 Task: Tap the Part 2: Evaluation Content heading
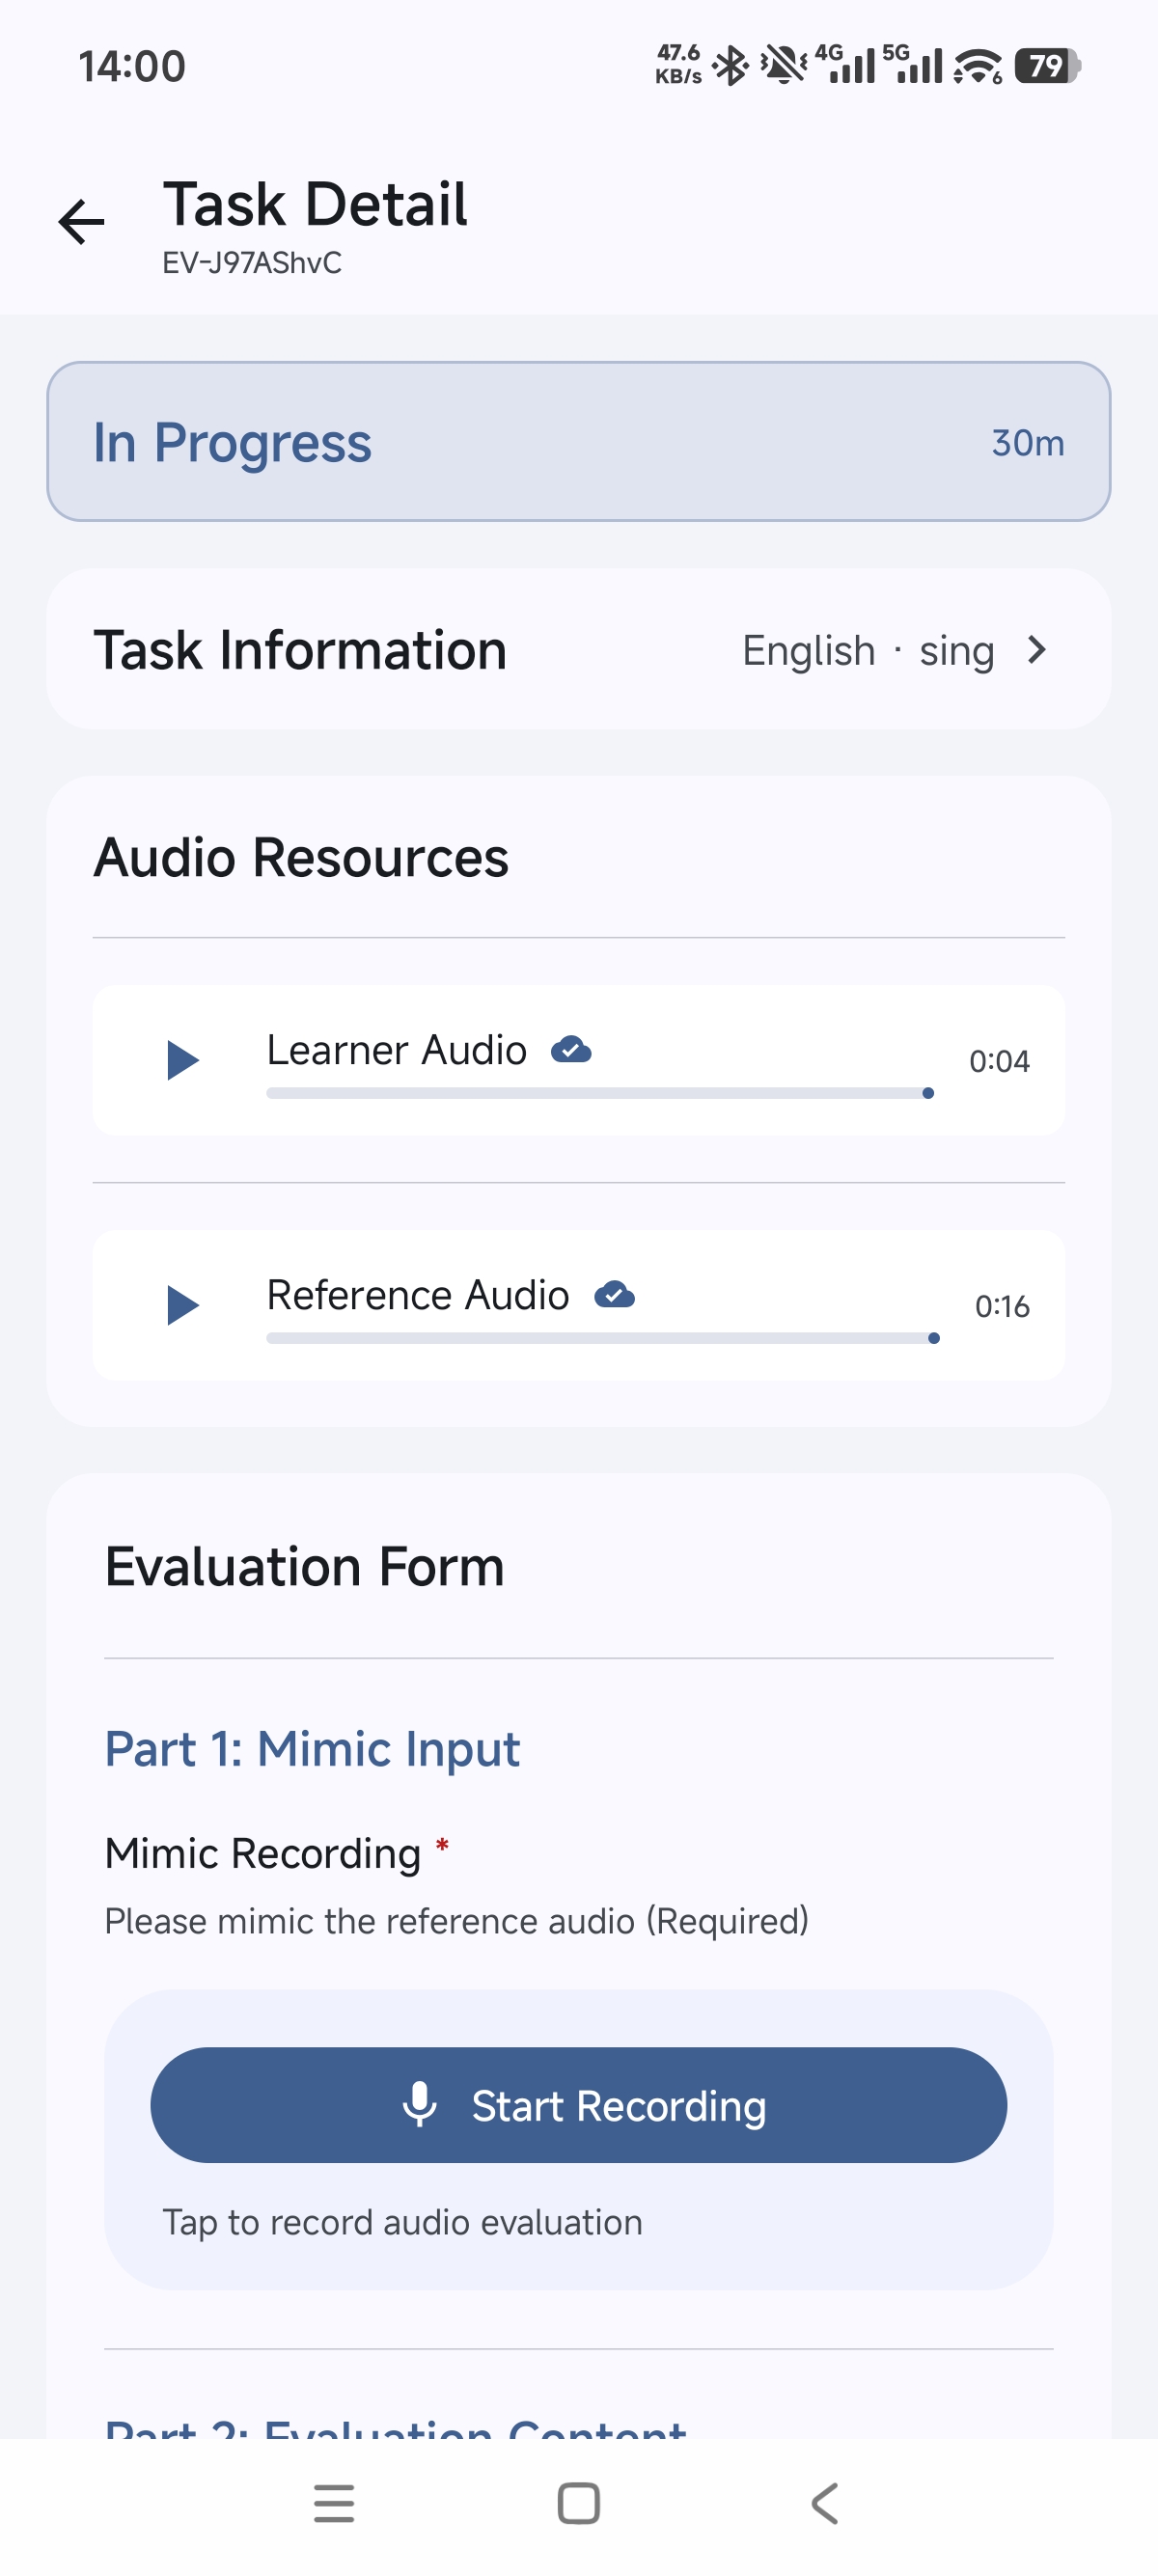396,2426
